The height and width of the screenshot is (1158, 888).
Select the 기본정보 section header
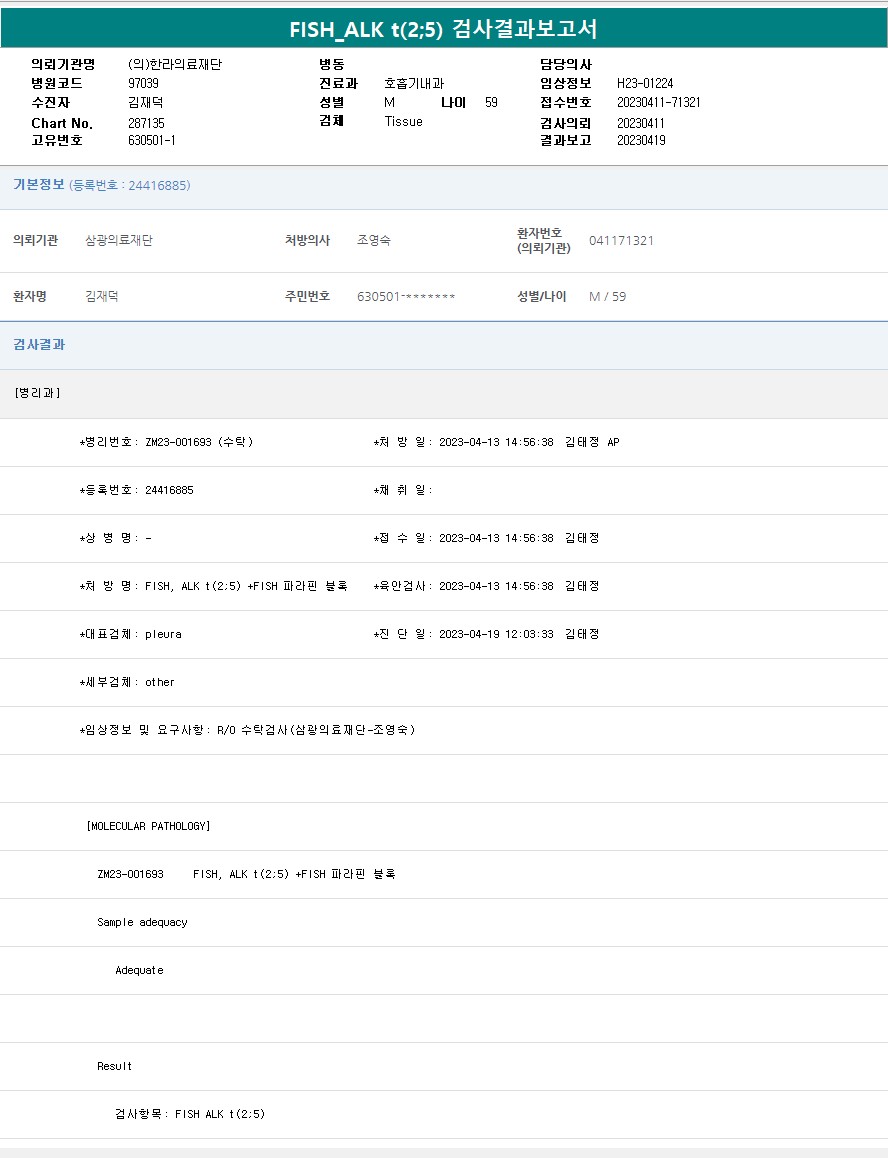[x=39, y=185]
